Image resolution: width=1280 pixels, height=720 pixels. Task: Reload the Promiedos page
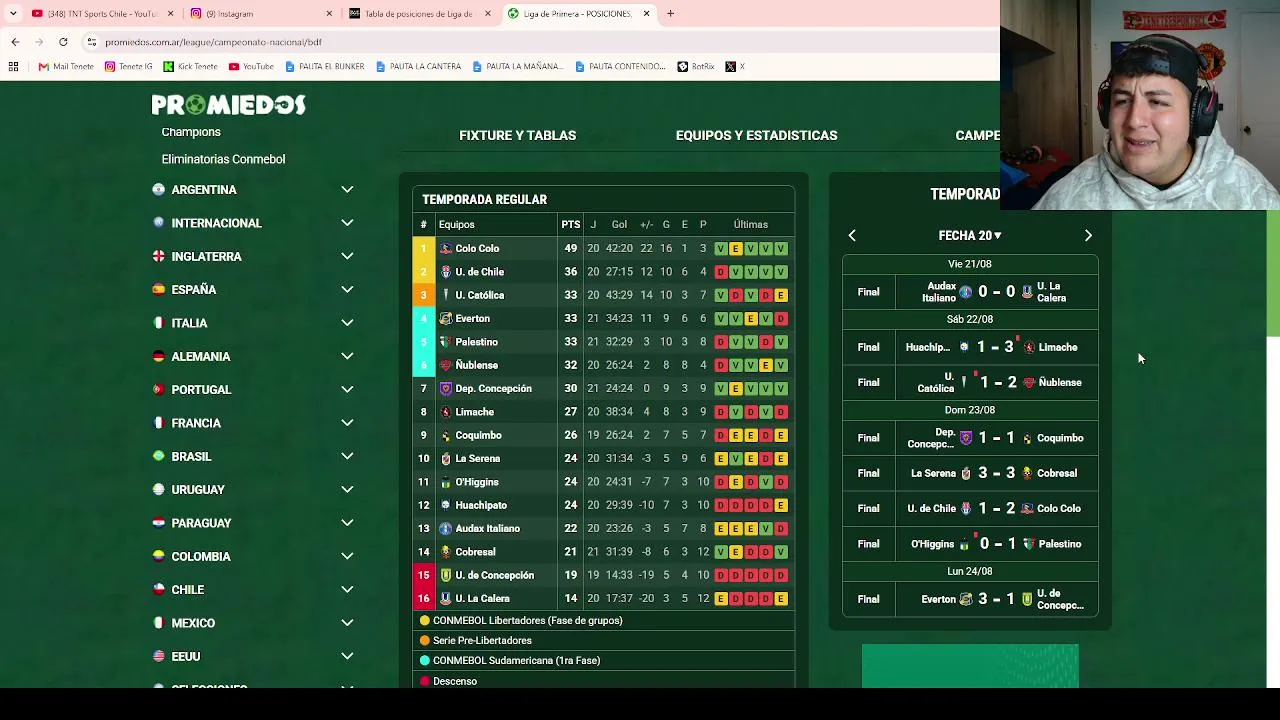point(63,42)
